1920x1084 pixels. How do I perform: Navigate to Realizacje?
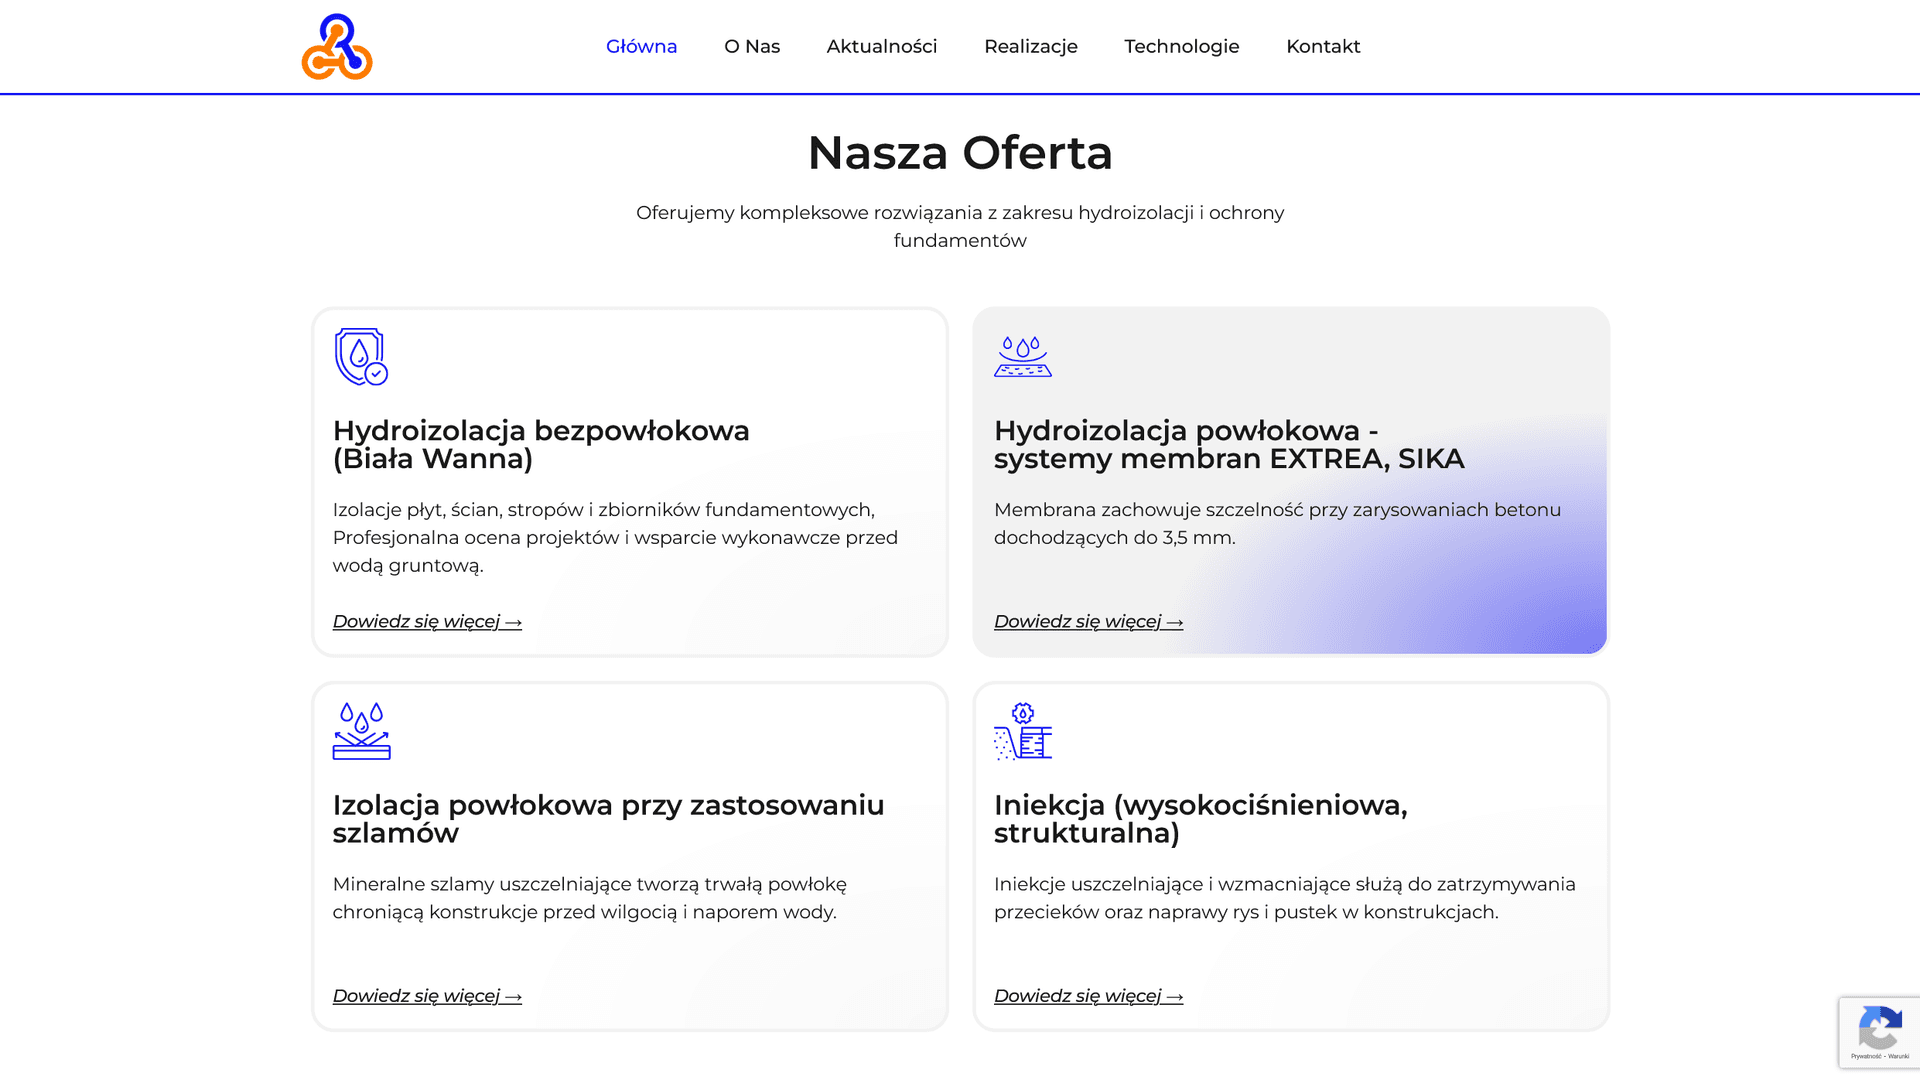(x=1030, y=47)
